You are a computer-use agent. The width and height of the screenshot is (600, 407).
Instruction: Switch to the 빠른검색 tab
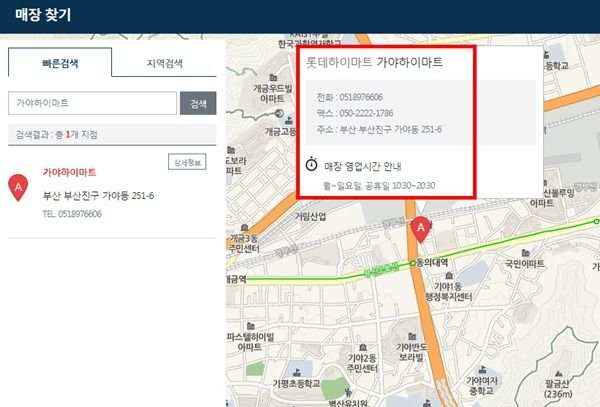pyautogui.click(x=60, y=62)
